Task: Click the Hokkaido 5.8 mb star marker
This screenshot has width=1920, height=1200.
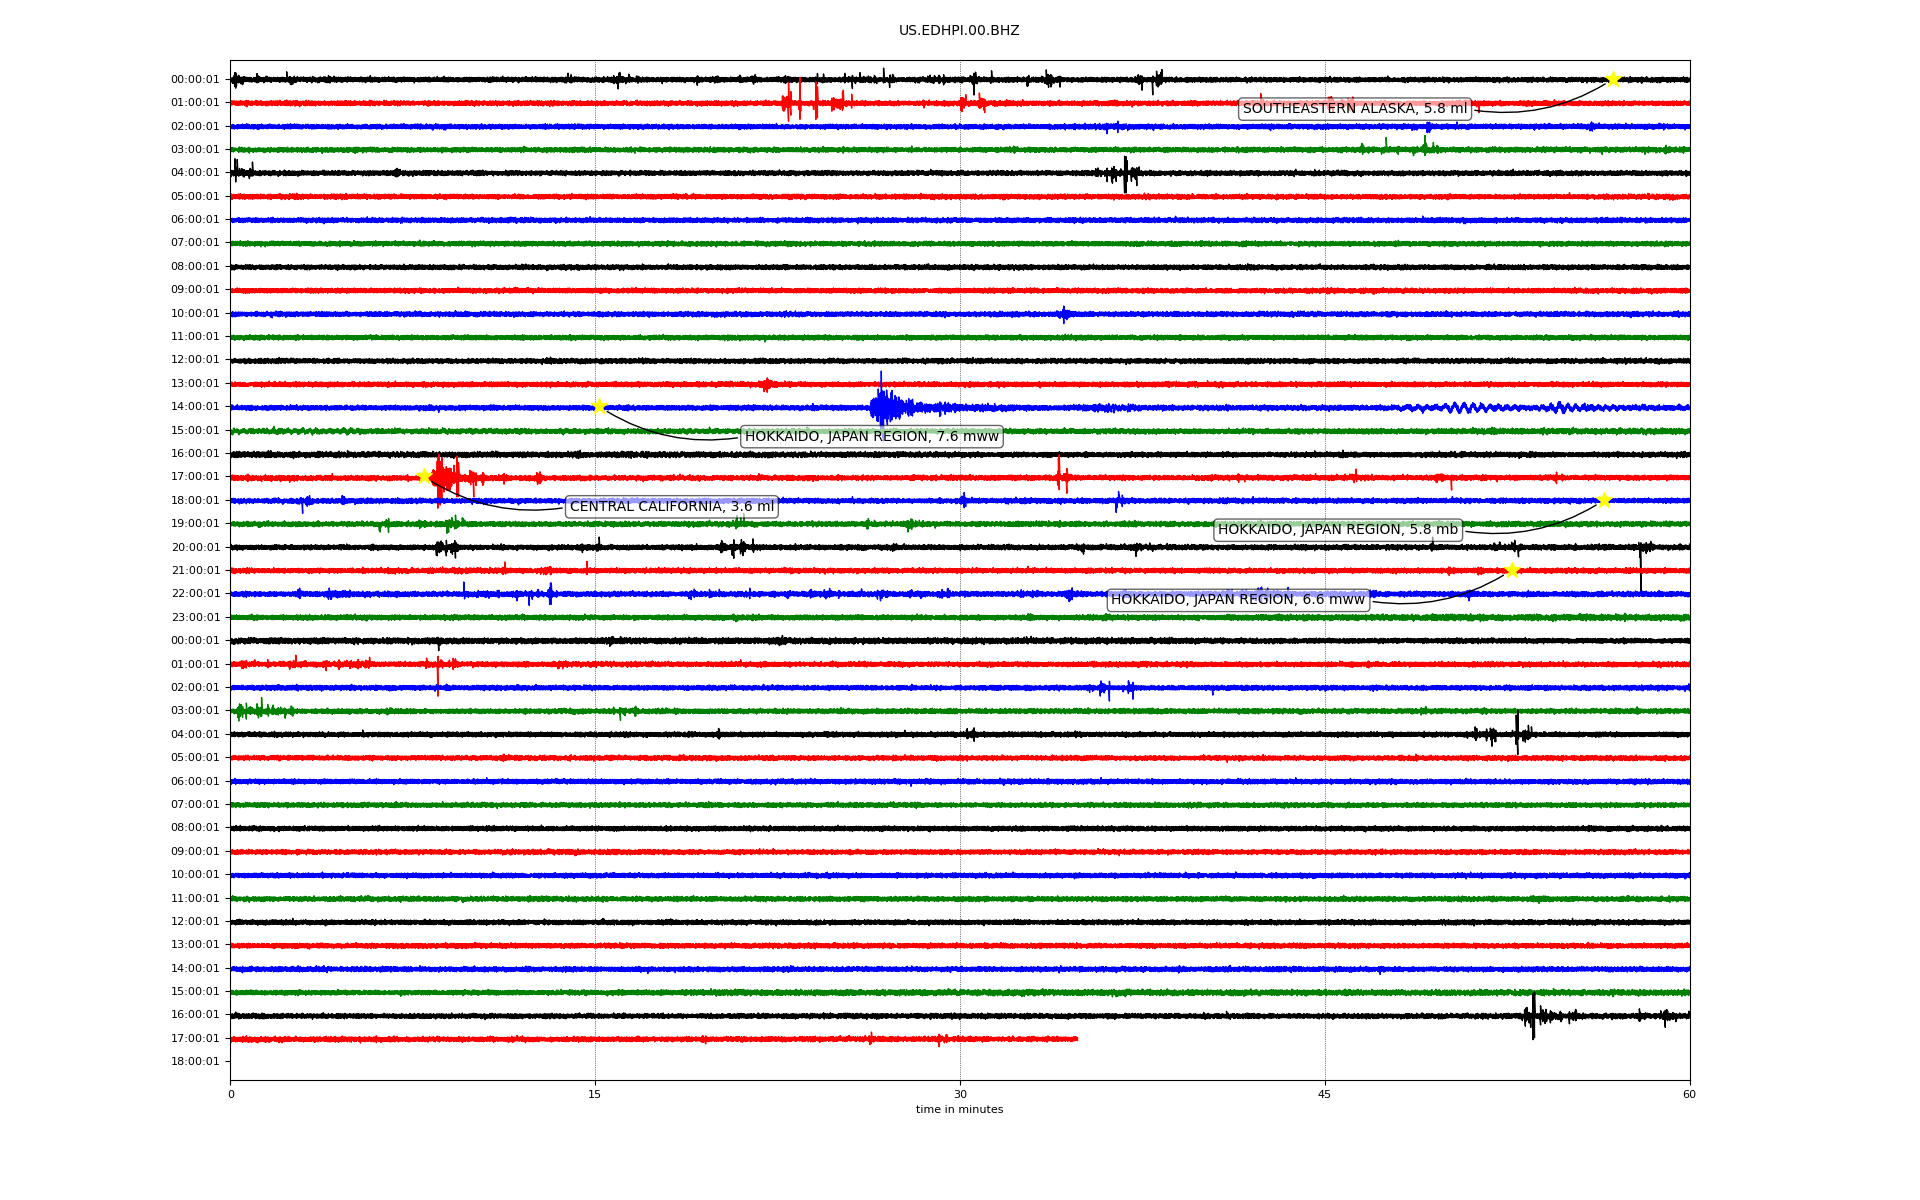Action: point(1604,500)
